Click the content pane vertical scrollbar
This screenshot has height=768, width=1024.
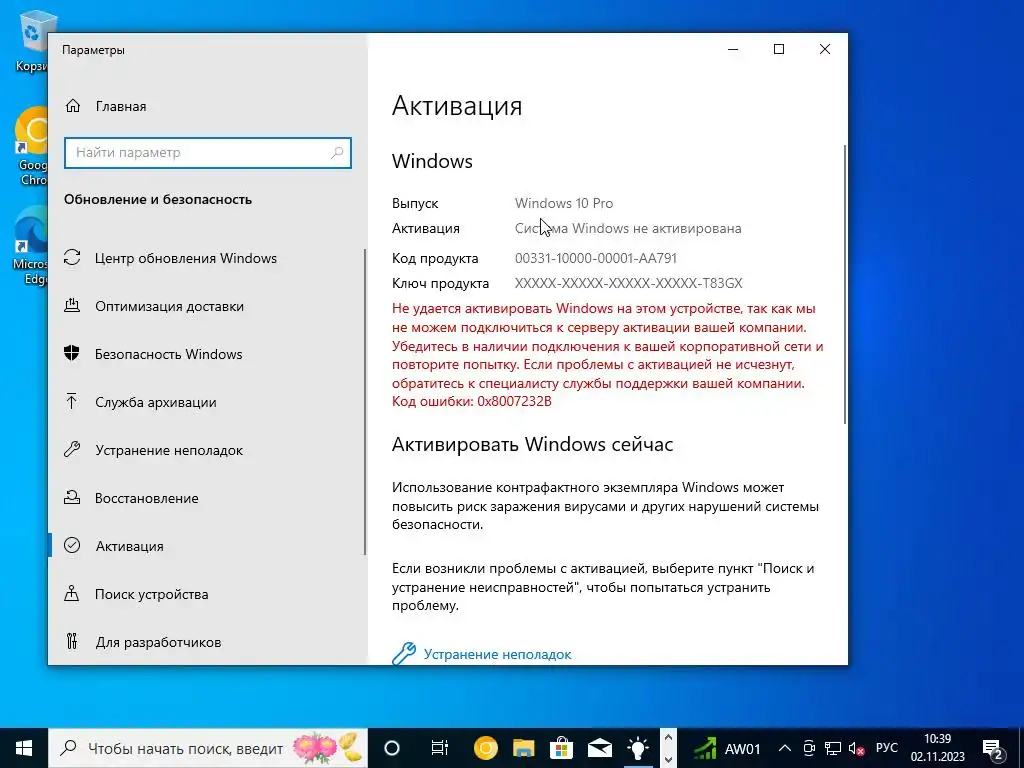click(x=845, y=284)
